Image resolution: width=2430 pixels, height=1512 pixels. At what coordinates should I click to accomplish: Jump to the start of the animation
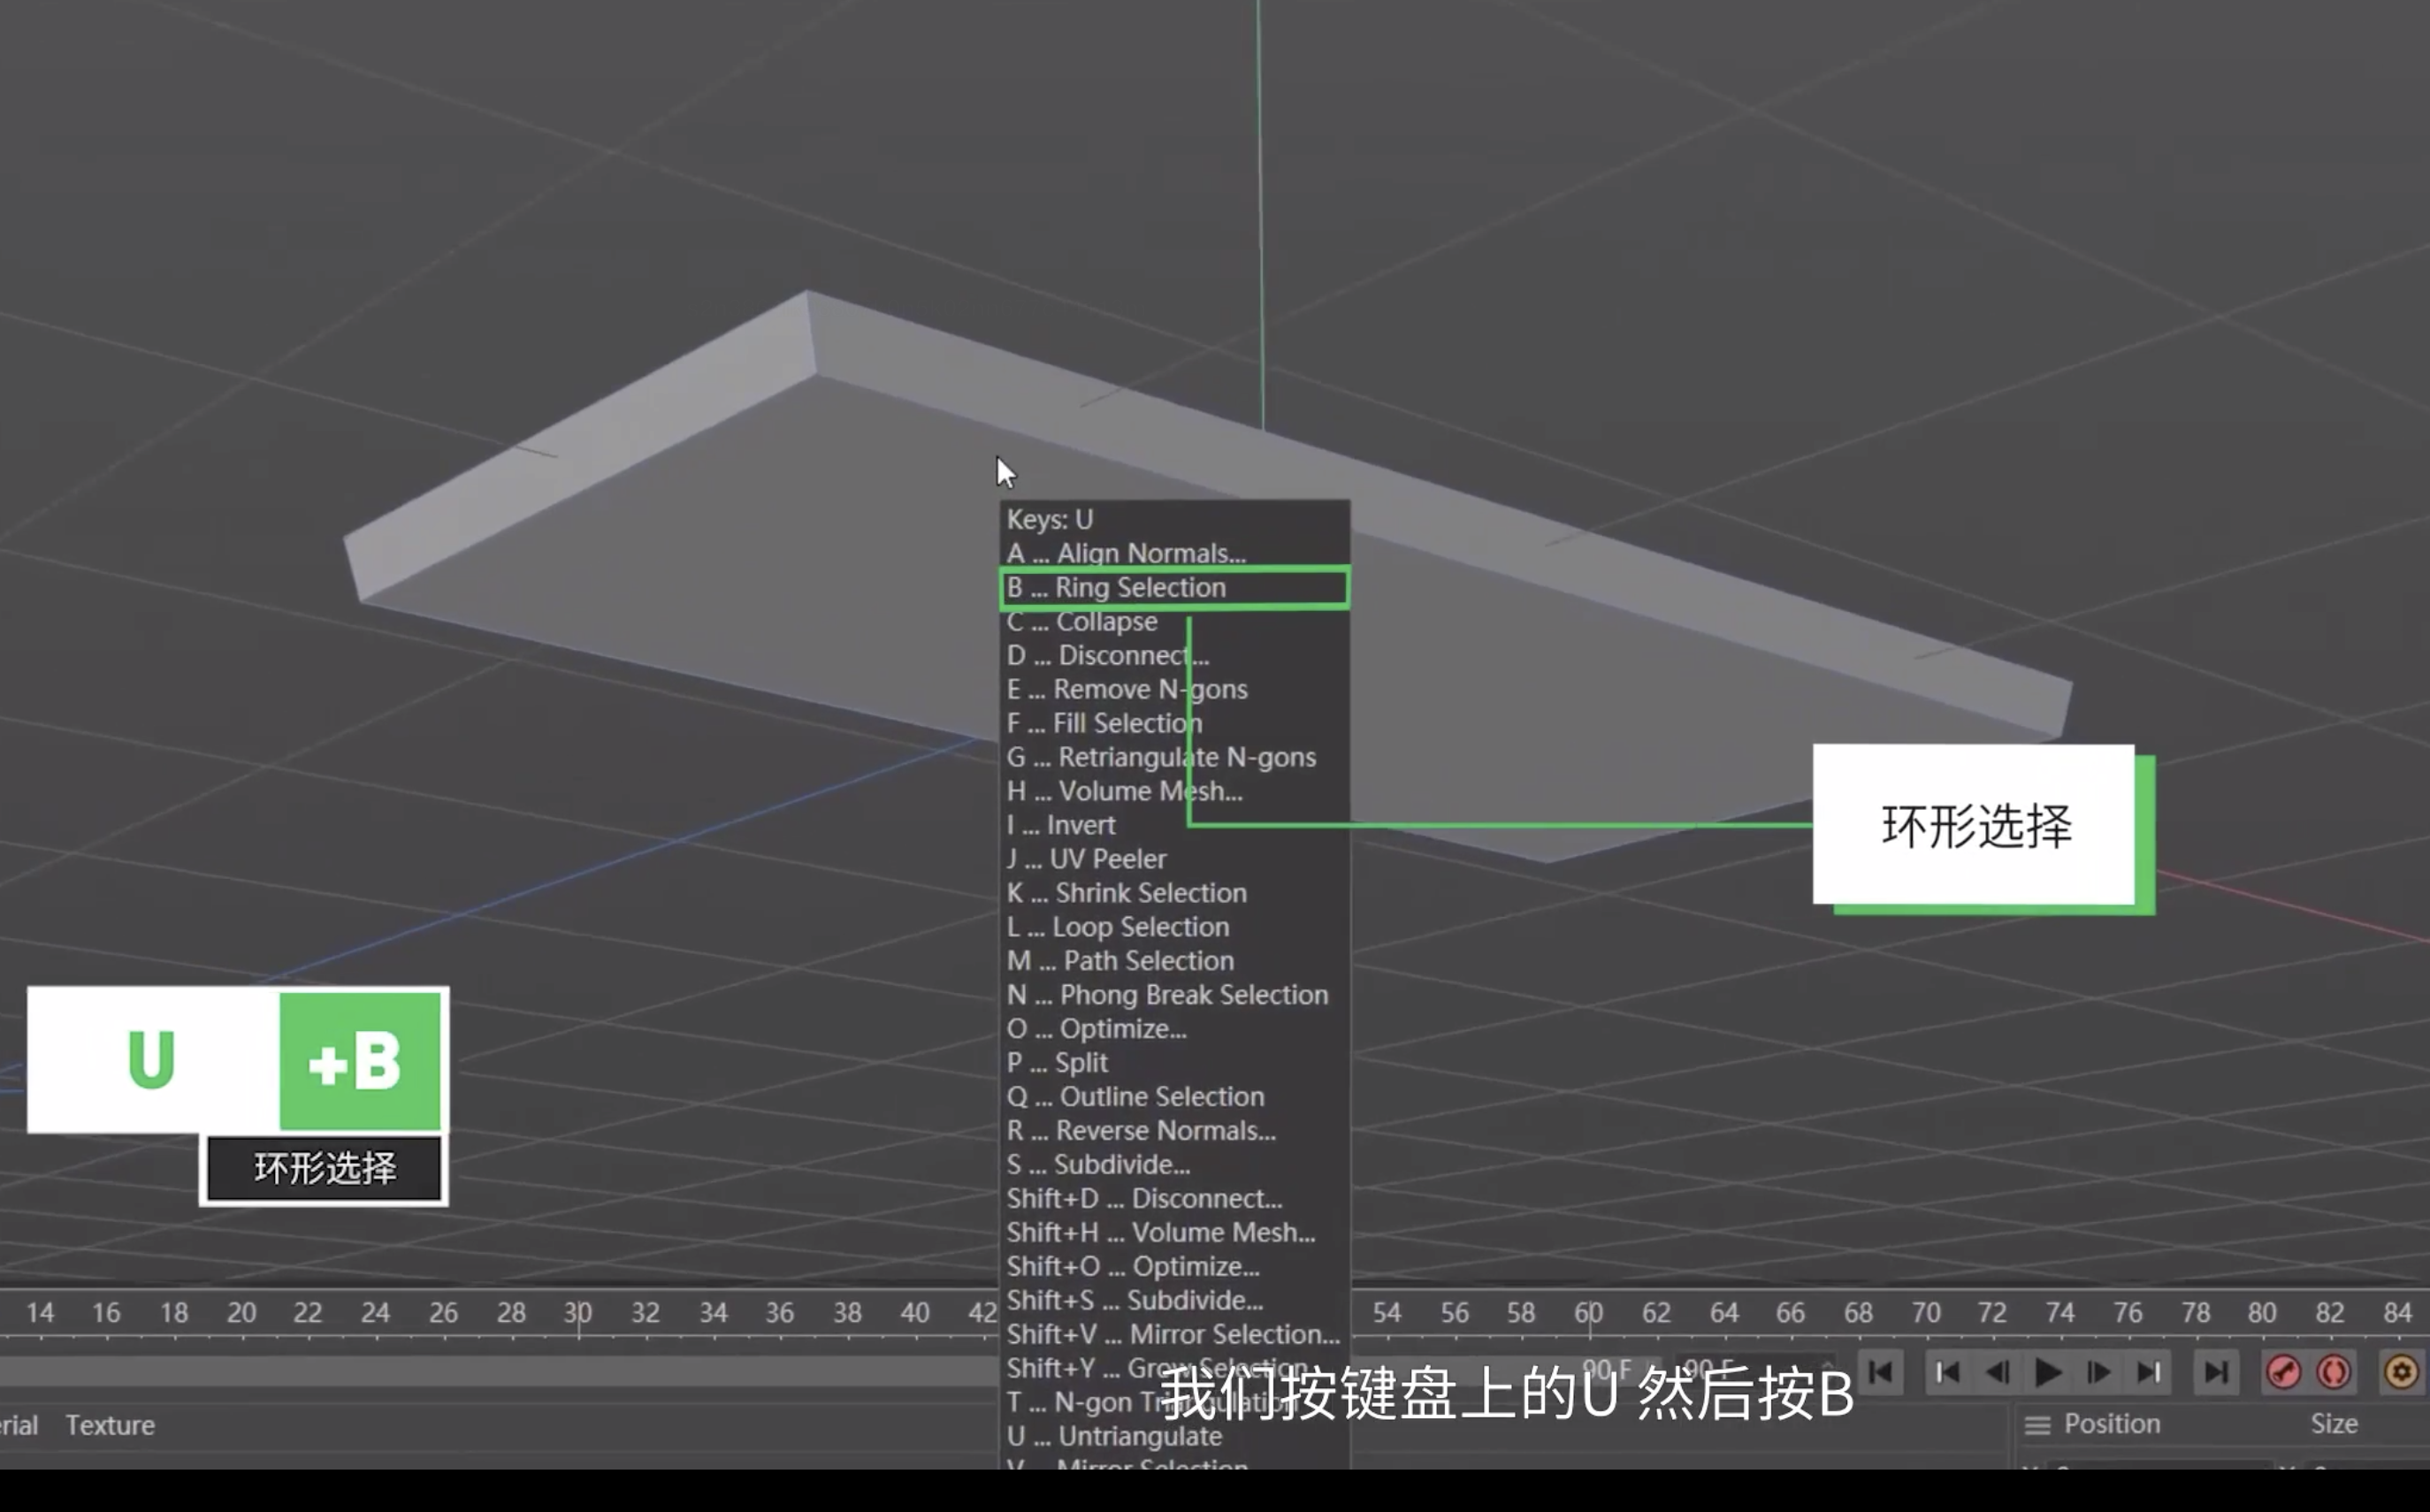tap(1880, 1372)
